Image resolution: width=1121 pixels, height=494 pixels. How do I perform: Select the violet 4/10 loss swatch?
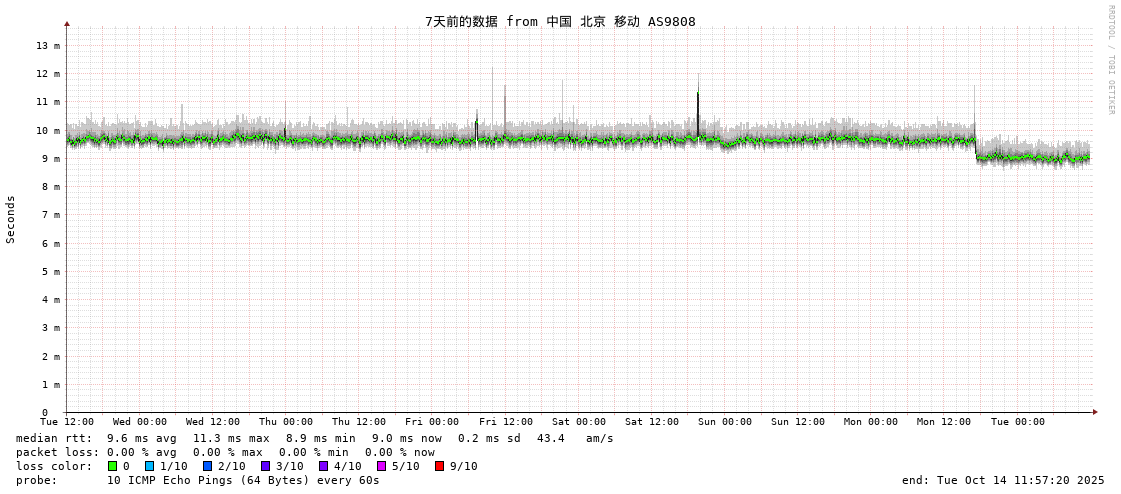tap(324, 466)
